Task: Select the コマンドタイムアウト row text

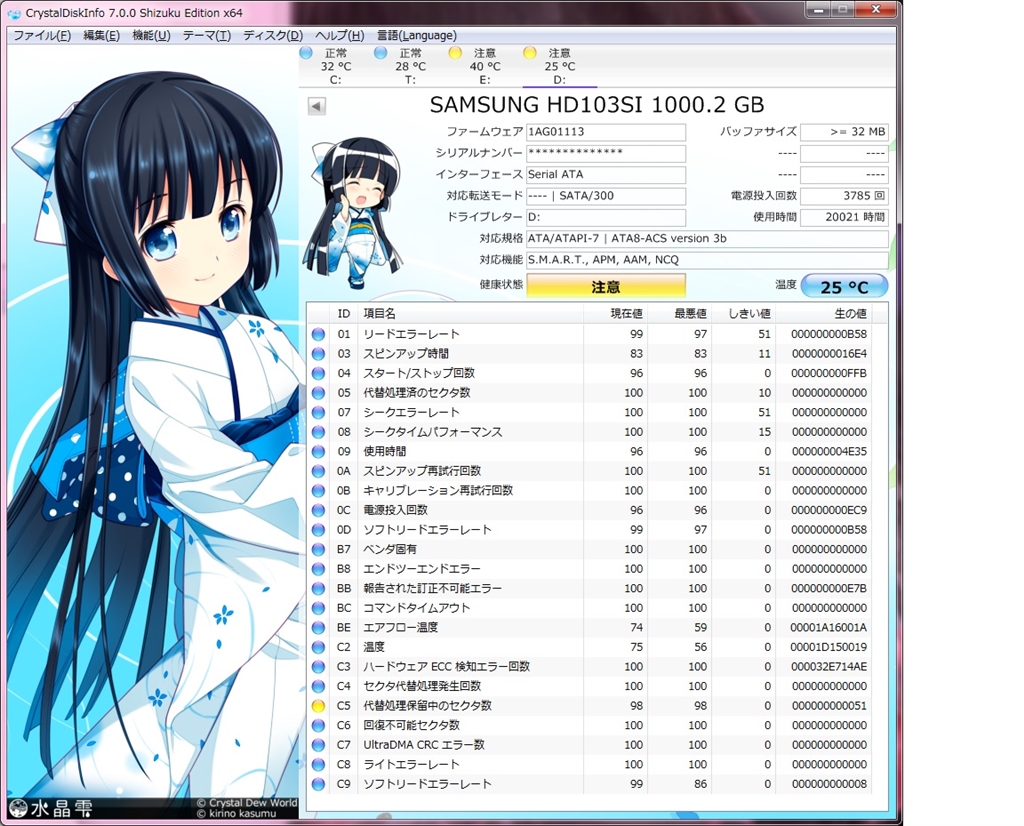Action: point(417,608)
